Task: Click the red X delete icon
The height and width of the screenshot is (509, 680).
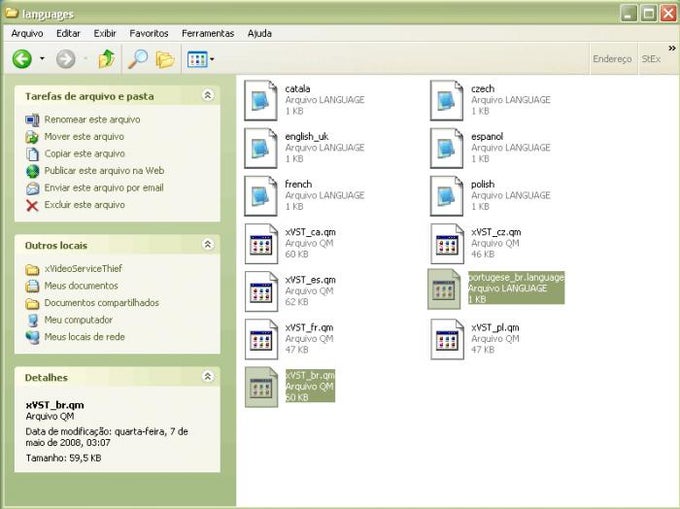Action: [32, 205]
